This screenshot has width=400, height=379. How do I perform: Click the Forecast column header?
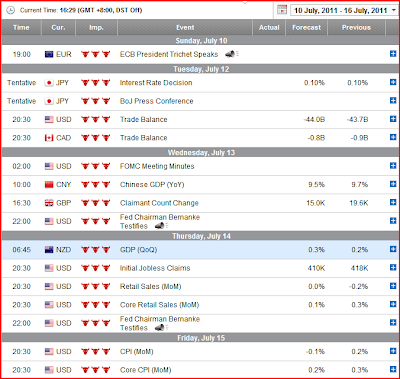[306, 28]
